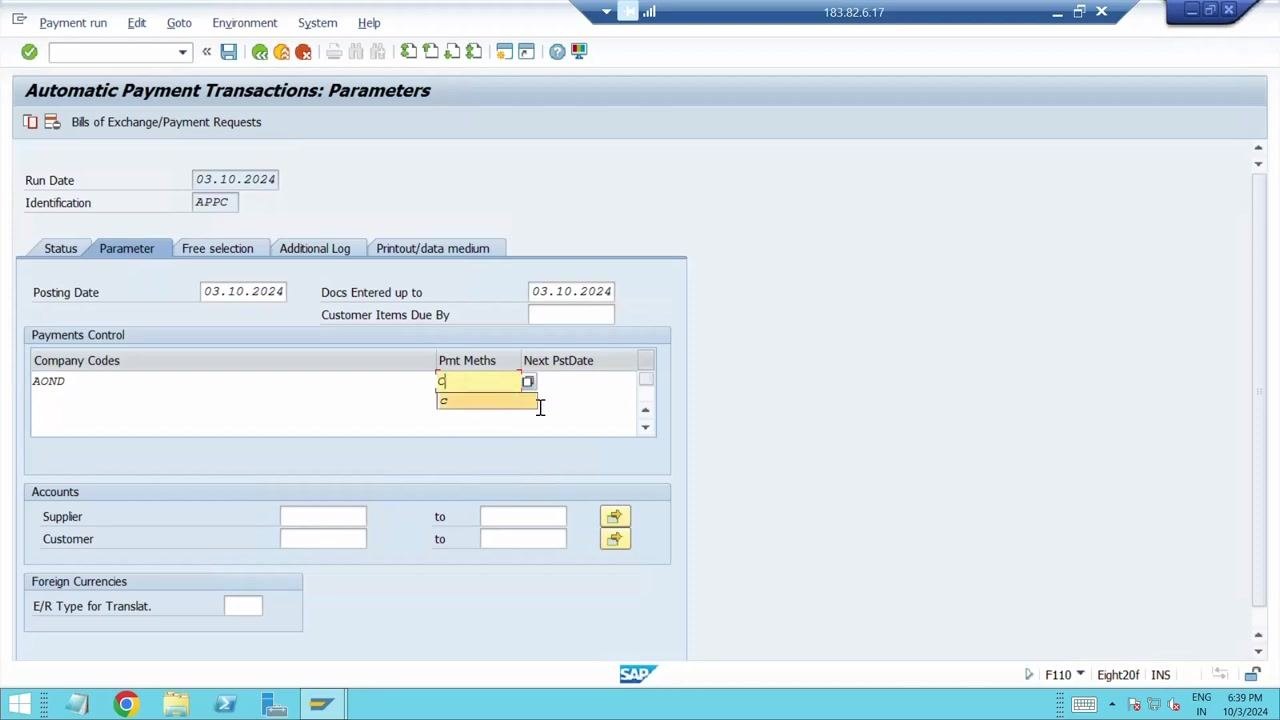Click the red Cancel icon
This screenshot has width=1280, height=720.
point(304,52)
